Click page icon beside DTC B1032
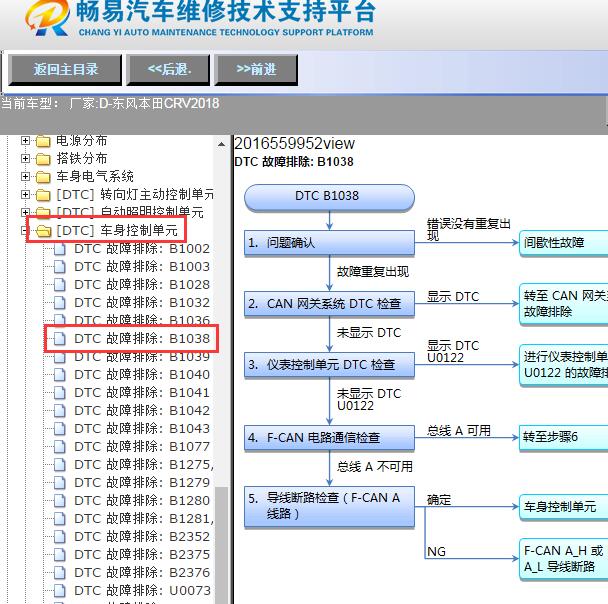 point(59,302)
